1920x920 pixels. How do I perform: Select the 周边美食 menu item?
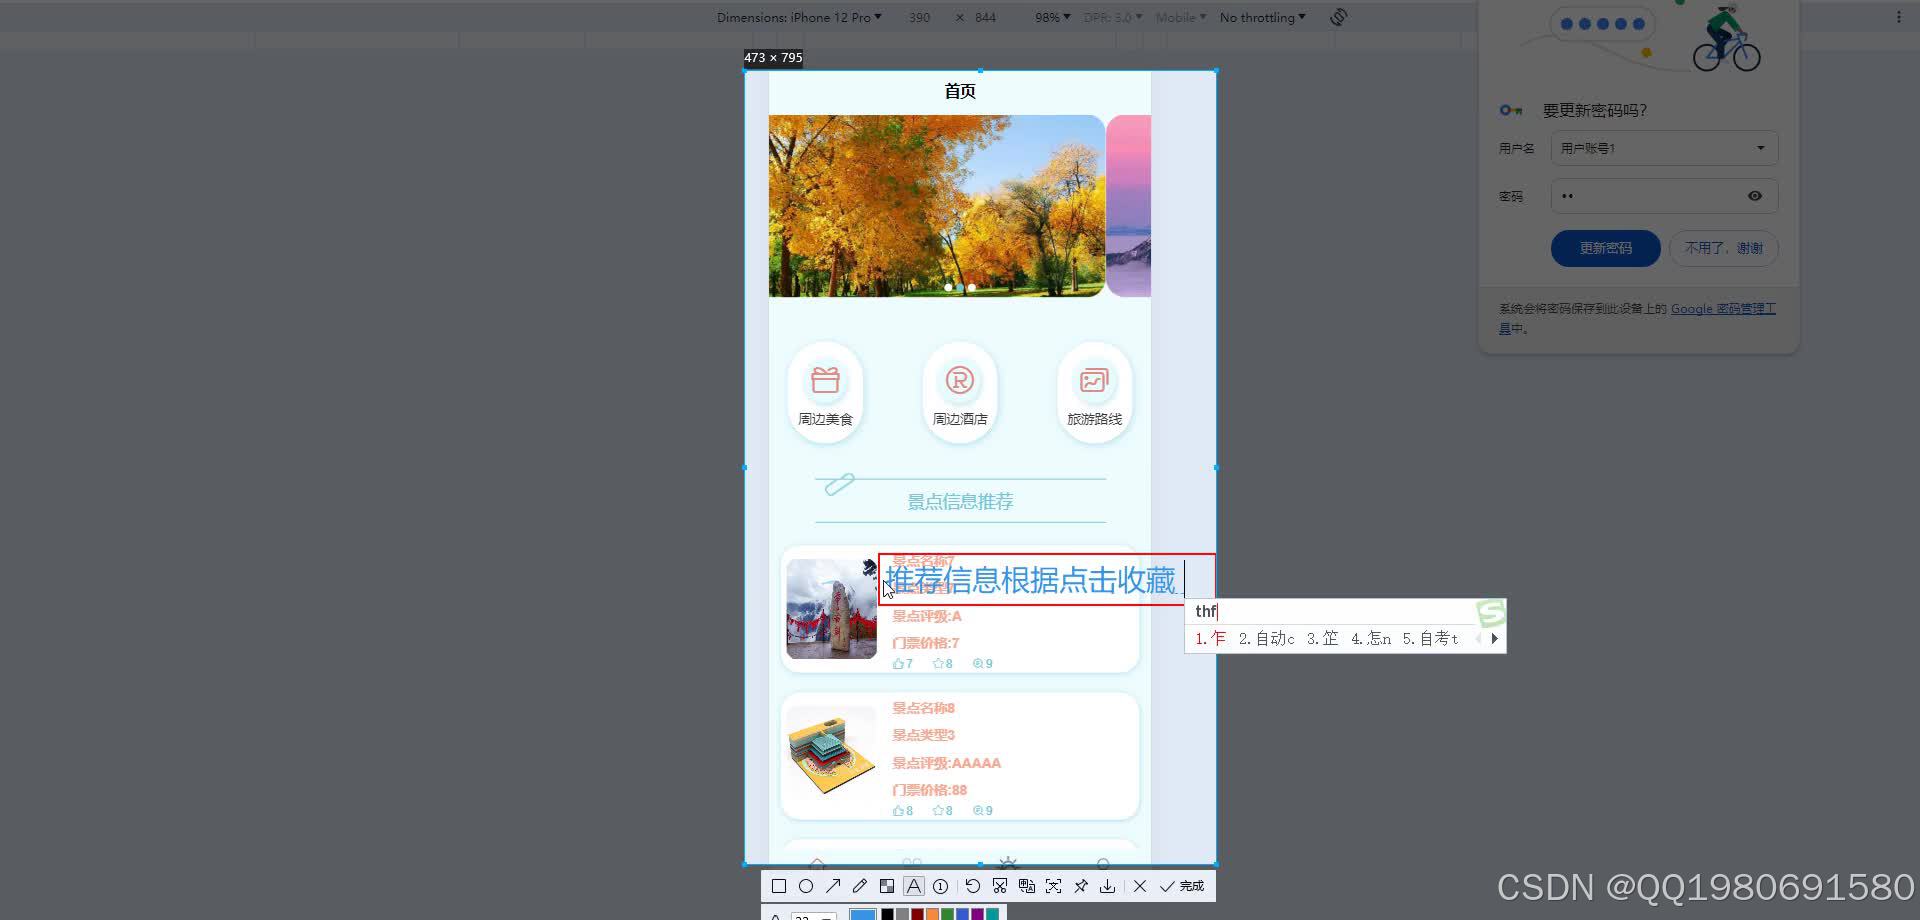click(825, 392)
